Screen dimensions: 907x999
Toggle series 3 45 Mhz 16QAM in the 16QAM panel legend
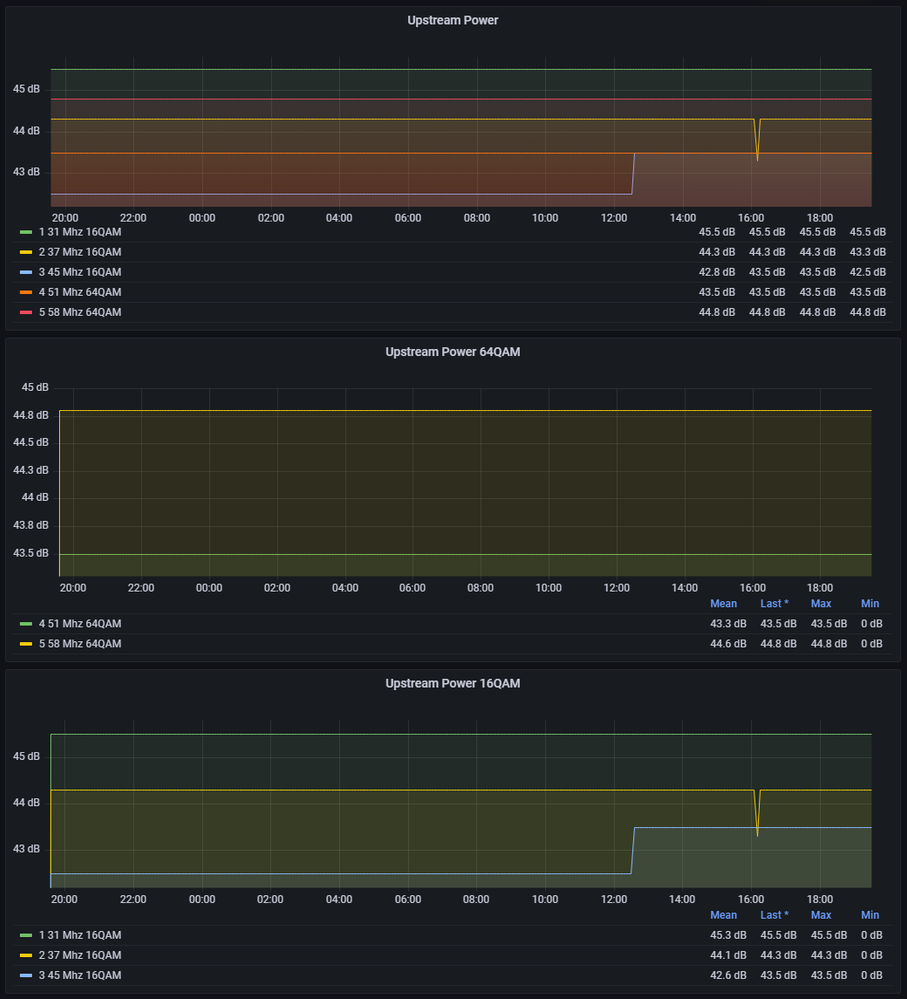pos(80,975)
